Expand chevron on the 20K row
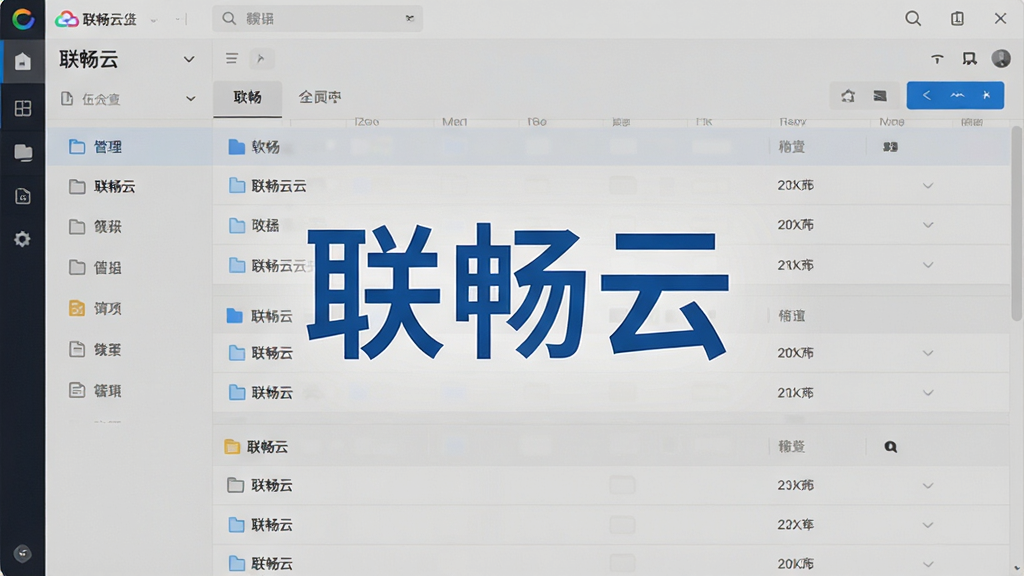The width and height of the screenshot is (1024, 576). tap(928, 564)
